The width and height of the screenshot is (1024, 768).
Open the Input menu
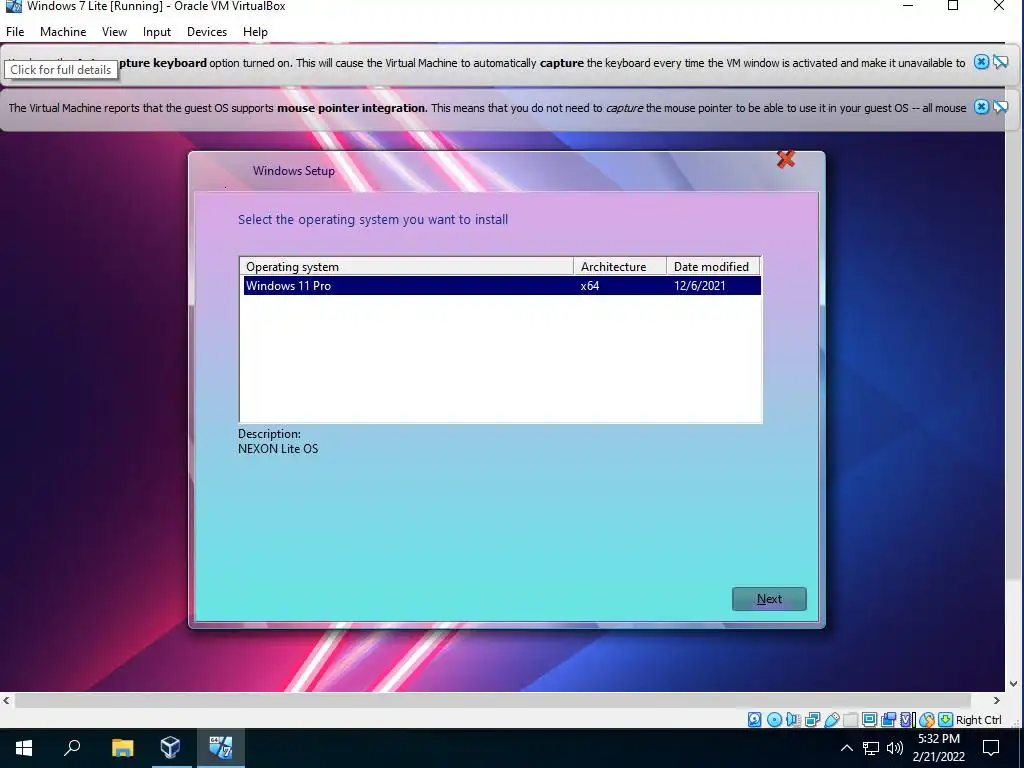click(x=157, y=31)
